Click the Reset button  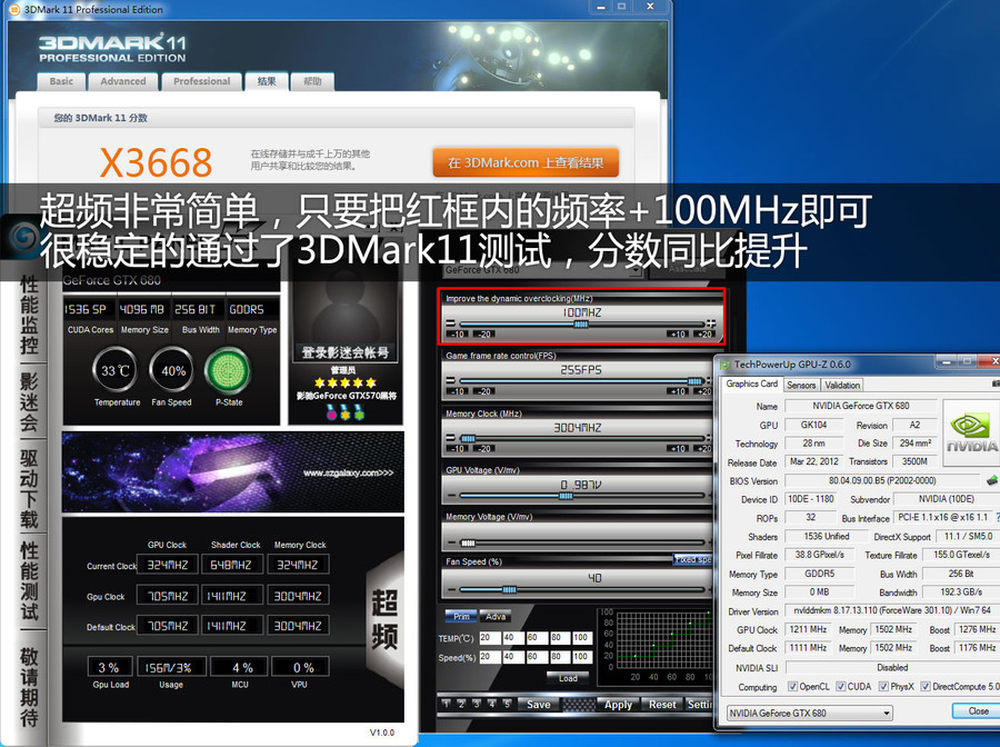[662, 704]
